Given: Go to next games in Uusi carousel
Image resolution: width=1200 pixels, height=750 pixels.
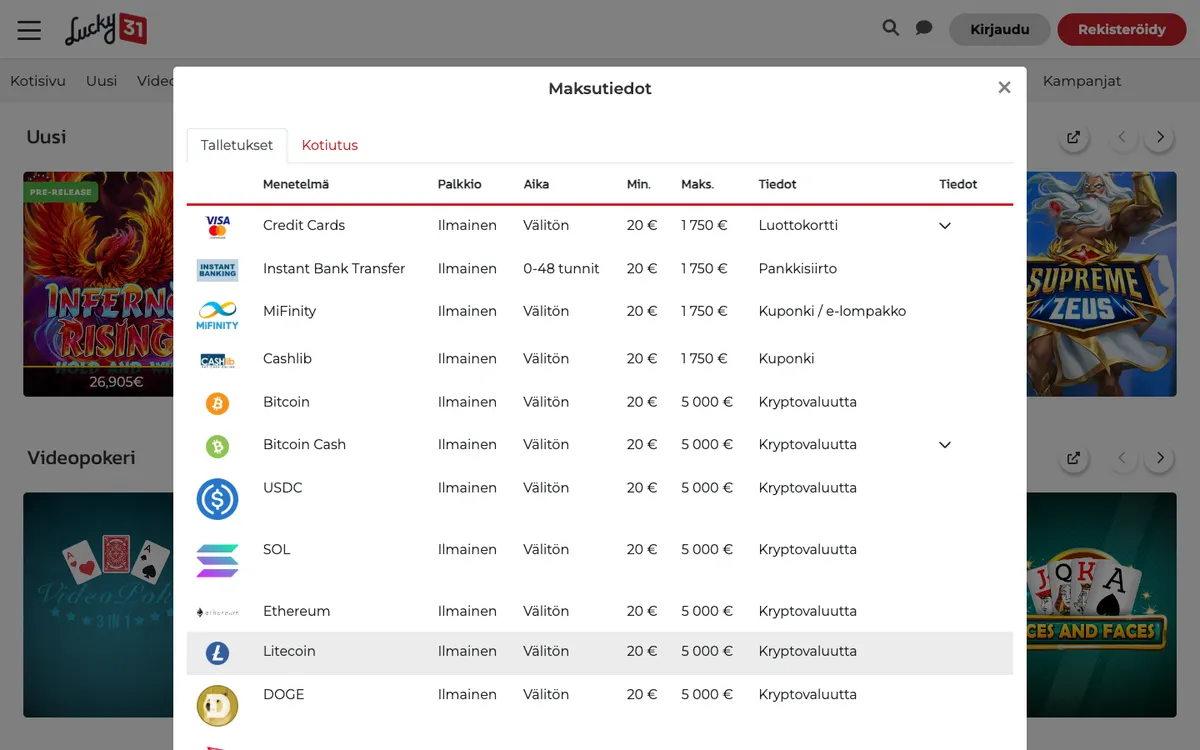Looking at the screenshot, I should (x=1160, y=137).
